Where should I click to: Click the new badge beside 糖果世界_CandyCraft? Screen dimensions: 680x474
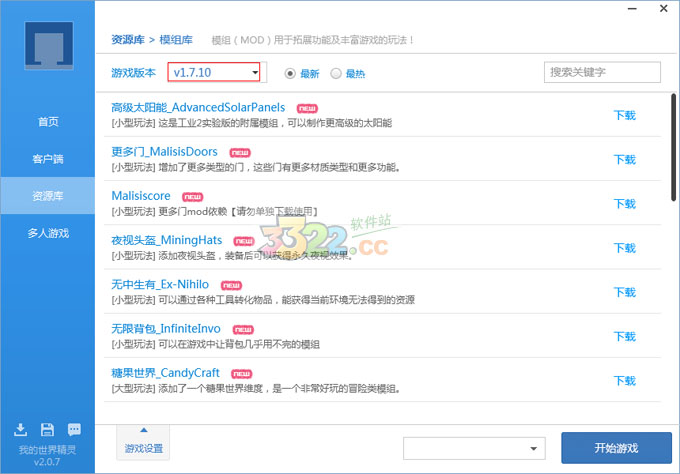coord(242,374)
